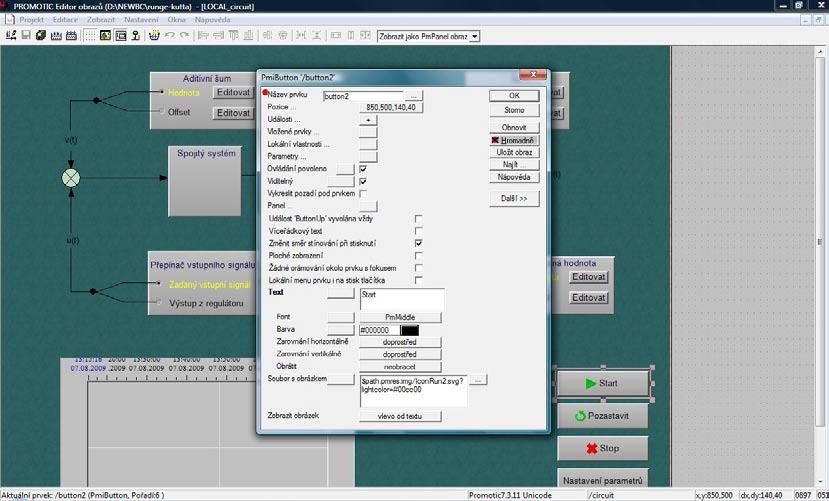Viewport: 829px width, 501px height.
Task: Click the align top toolbar icon
Action: (x=233, y=35)
